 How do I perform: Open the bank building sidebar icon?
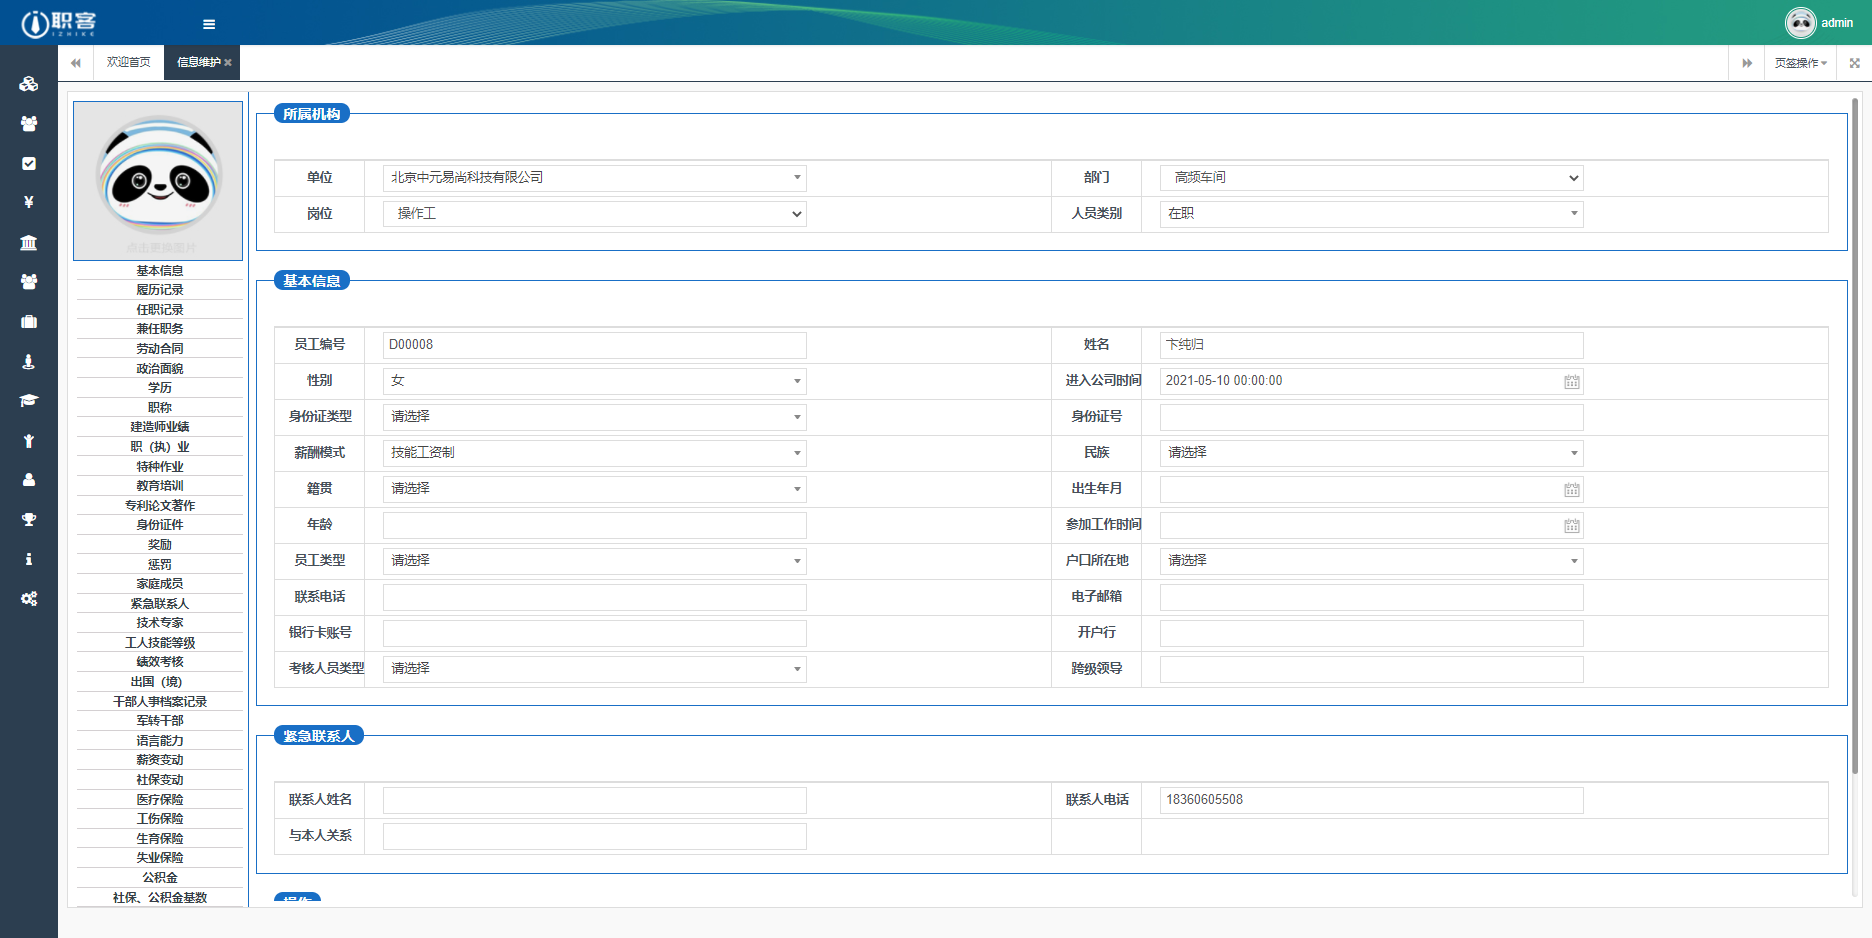click(29, 242)
